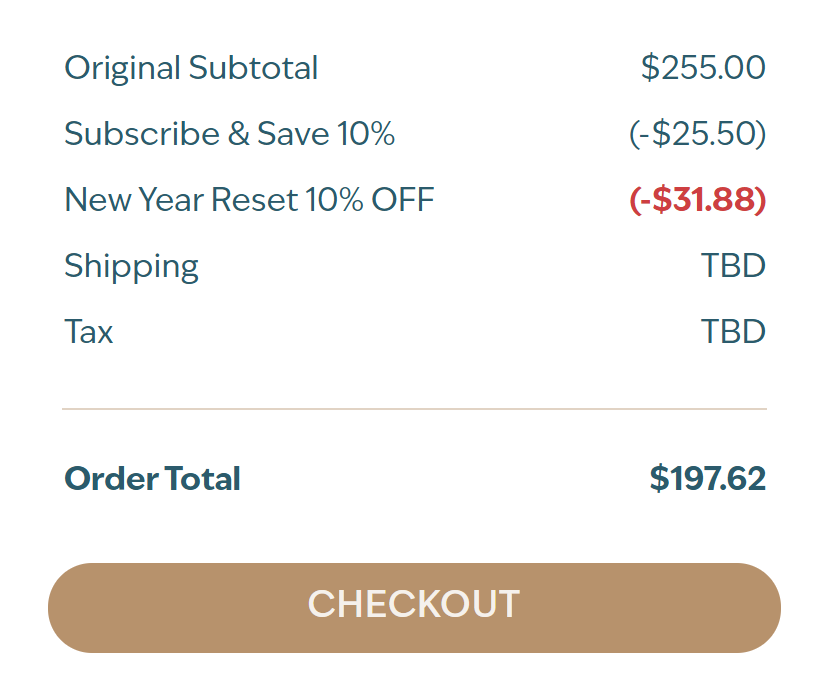838x694 pixels.
Task: Select the red (-$31.88) discount amount
Action: click(x=697, y=200)
